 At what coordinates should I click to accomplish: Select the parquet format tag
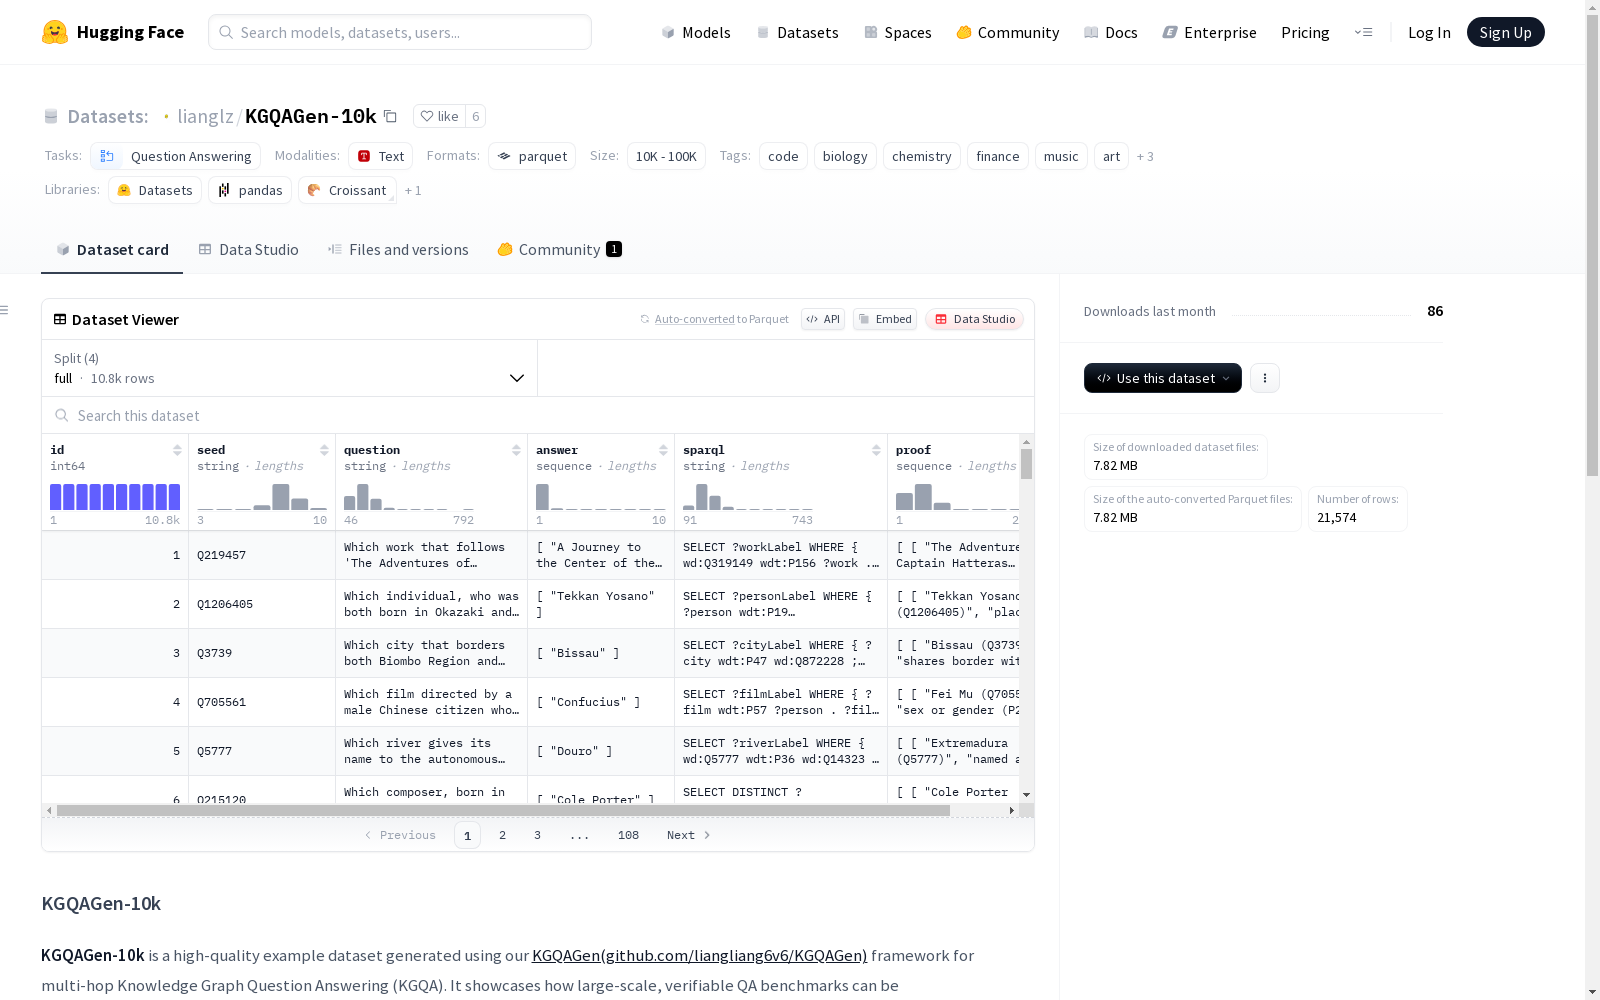(x=532, y=156)
